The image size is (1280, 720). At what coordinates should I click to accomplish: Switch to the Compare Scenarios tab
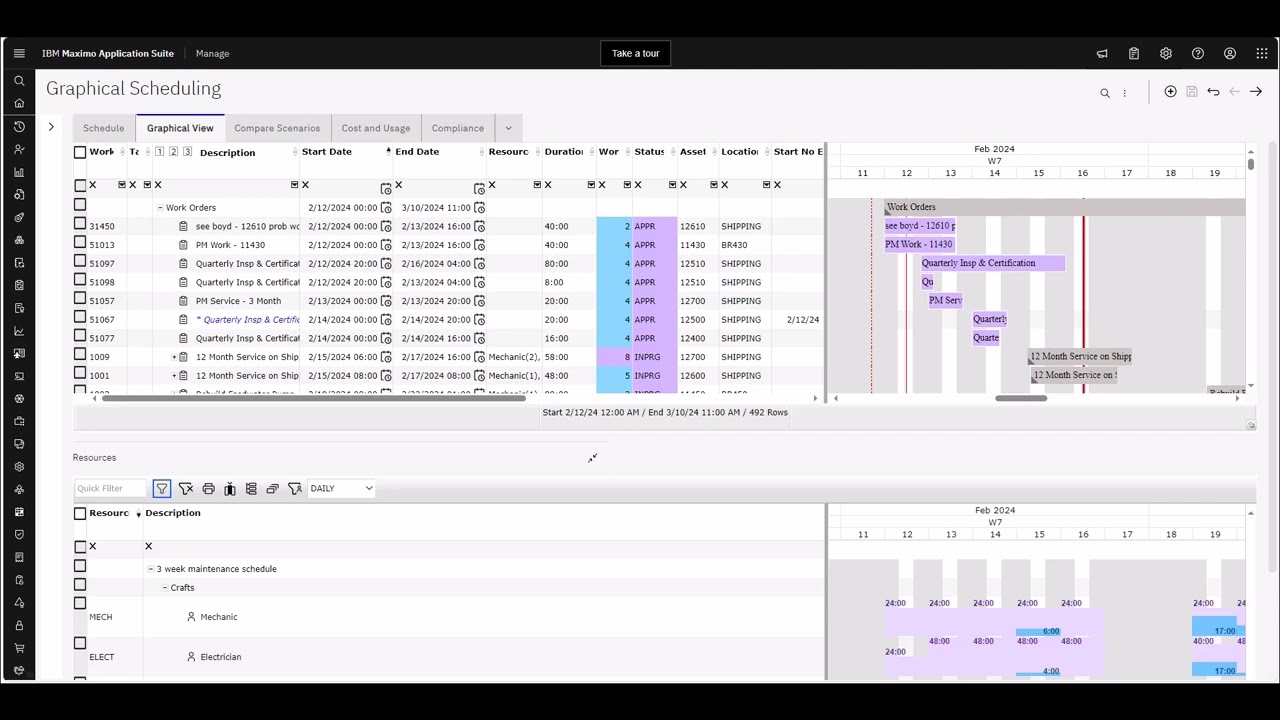[277, 128]
